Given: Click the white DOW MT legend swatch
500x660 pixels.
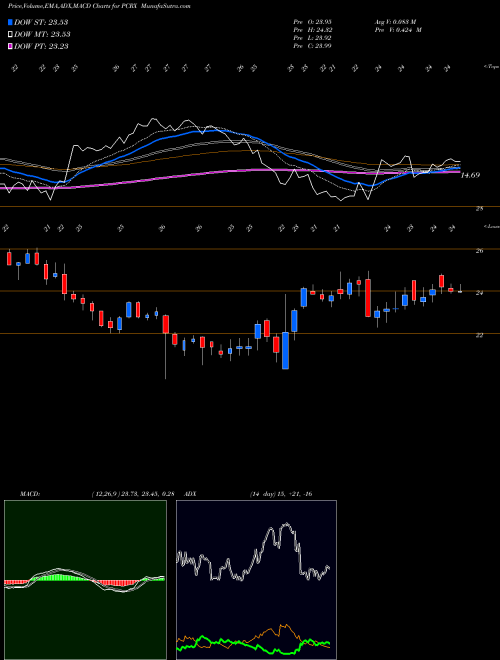Looking at the screenshot, I should click(x=10, y=34).
